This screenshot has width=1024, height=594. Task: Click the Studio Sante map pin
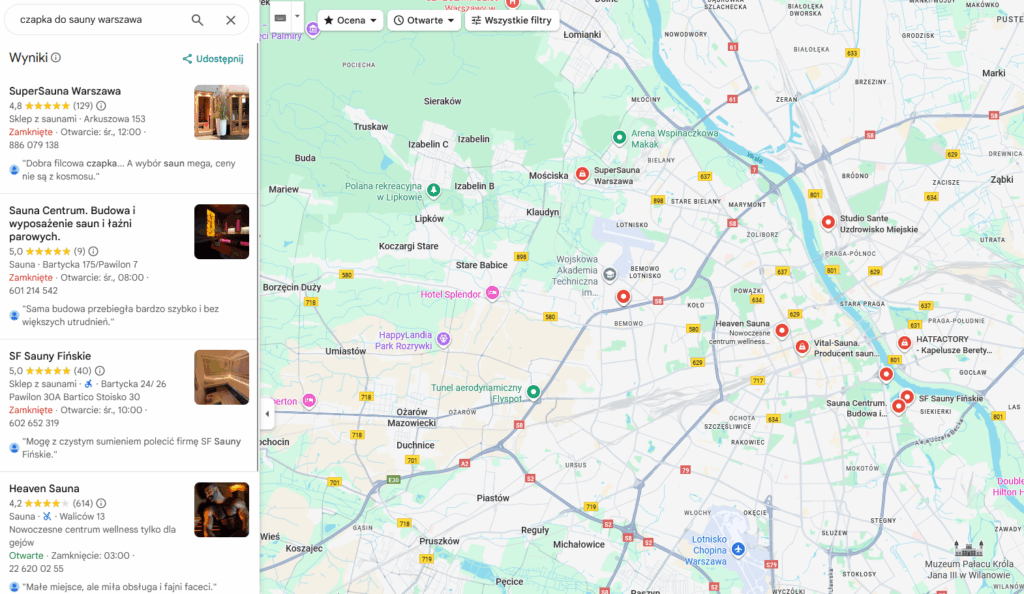pyautogui.click(x=828, y=222)
